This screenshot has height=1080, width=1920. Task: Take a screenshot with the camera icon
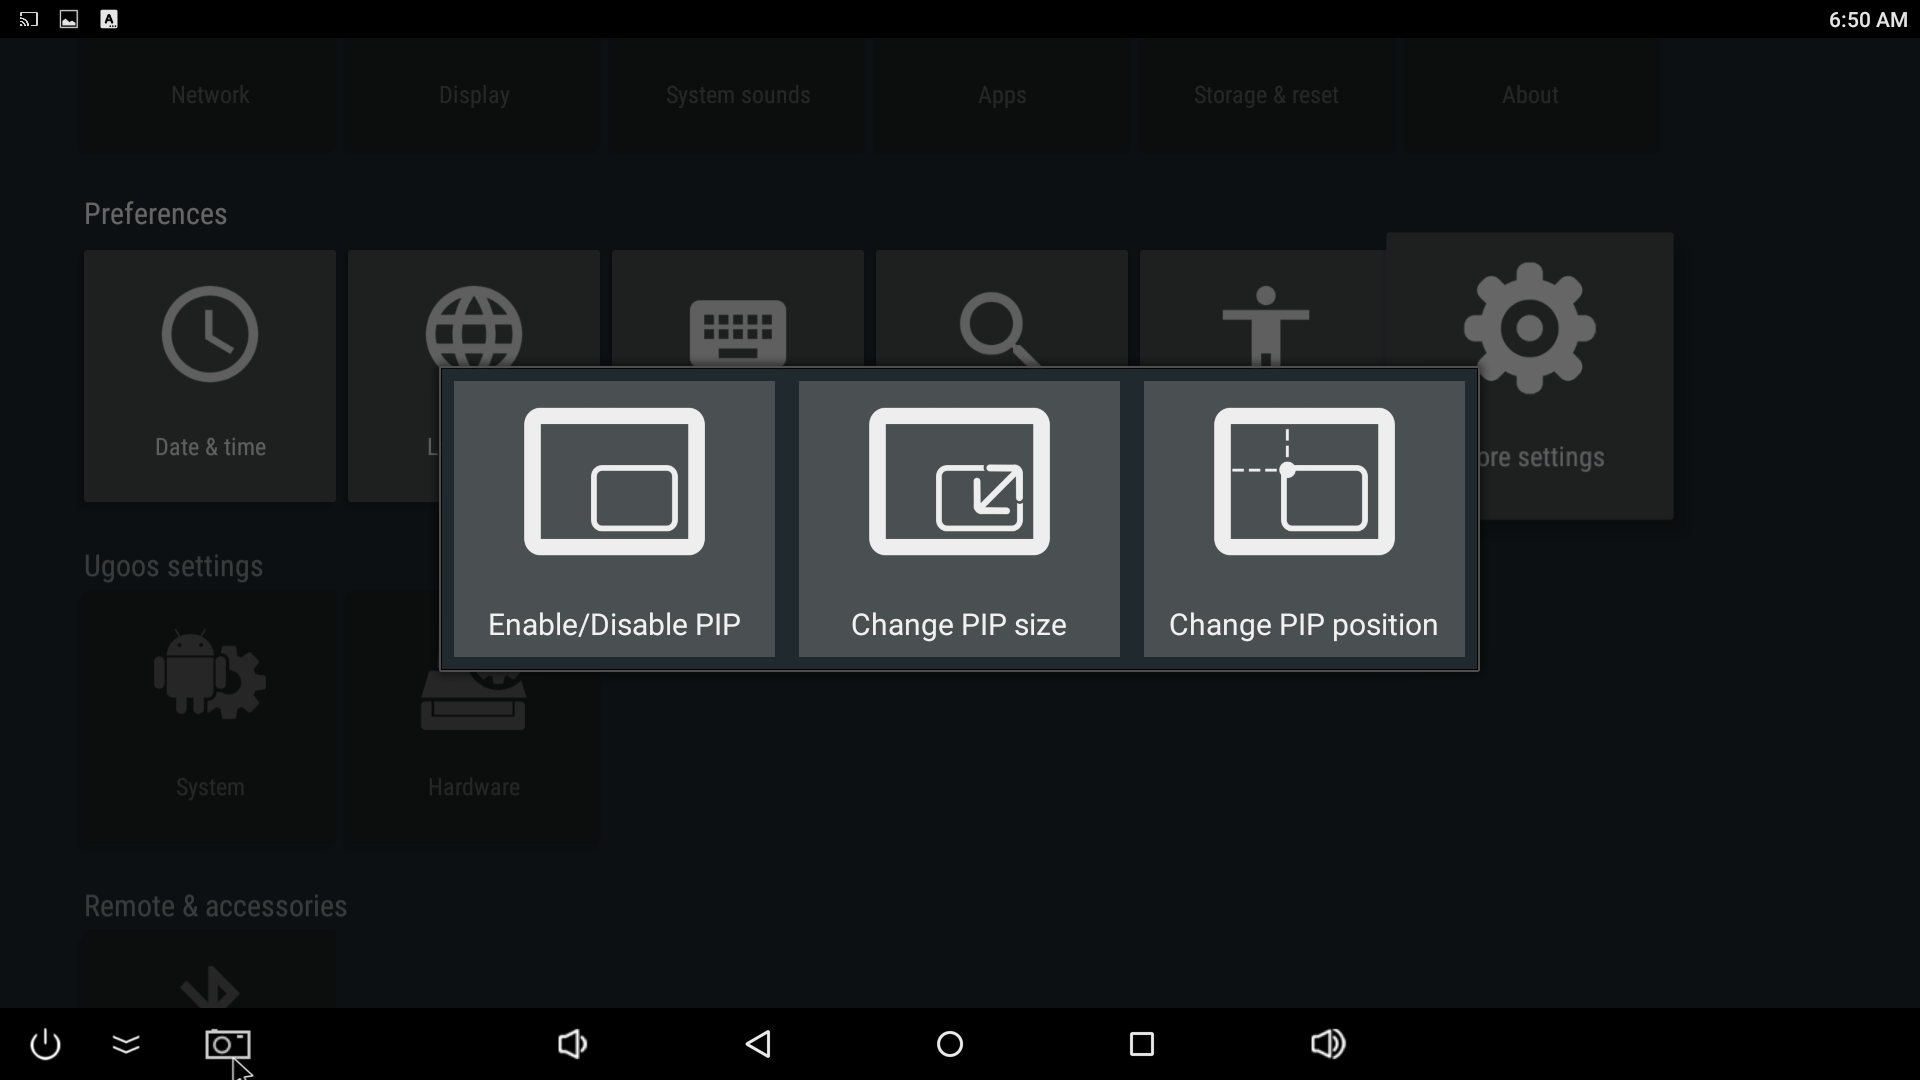click(x=228, y=1044)
